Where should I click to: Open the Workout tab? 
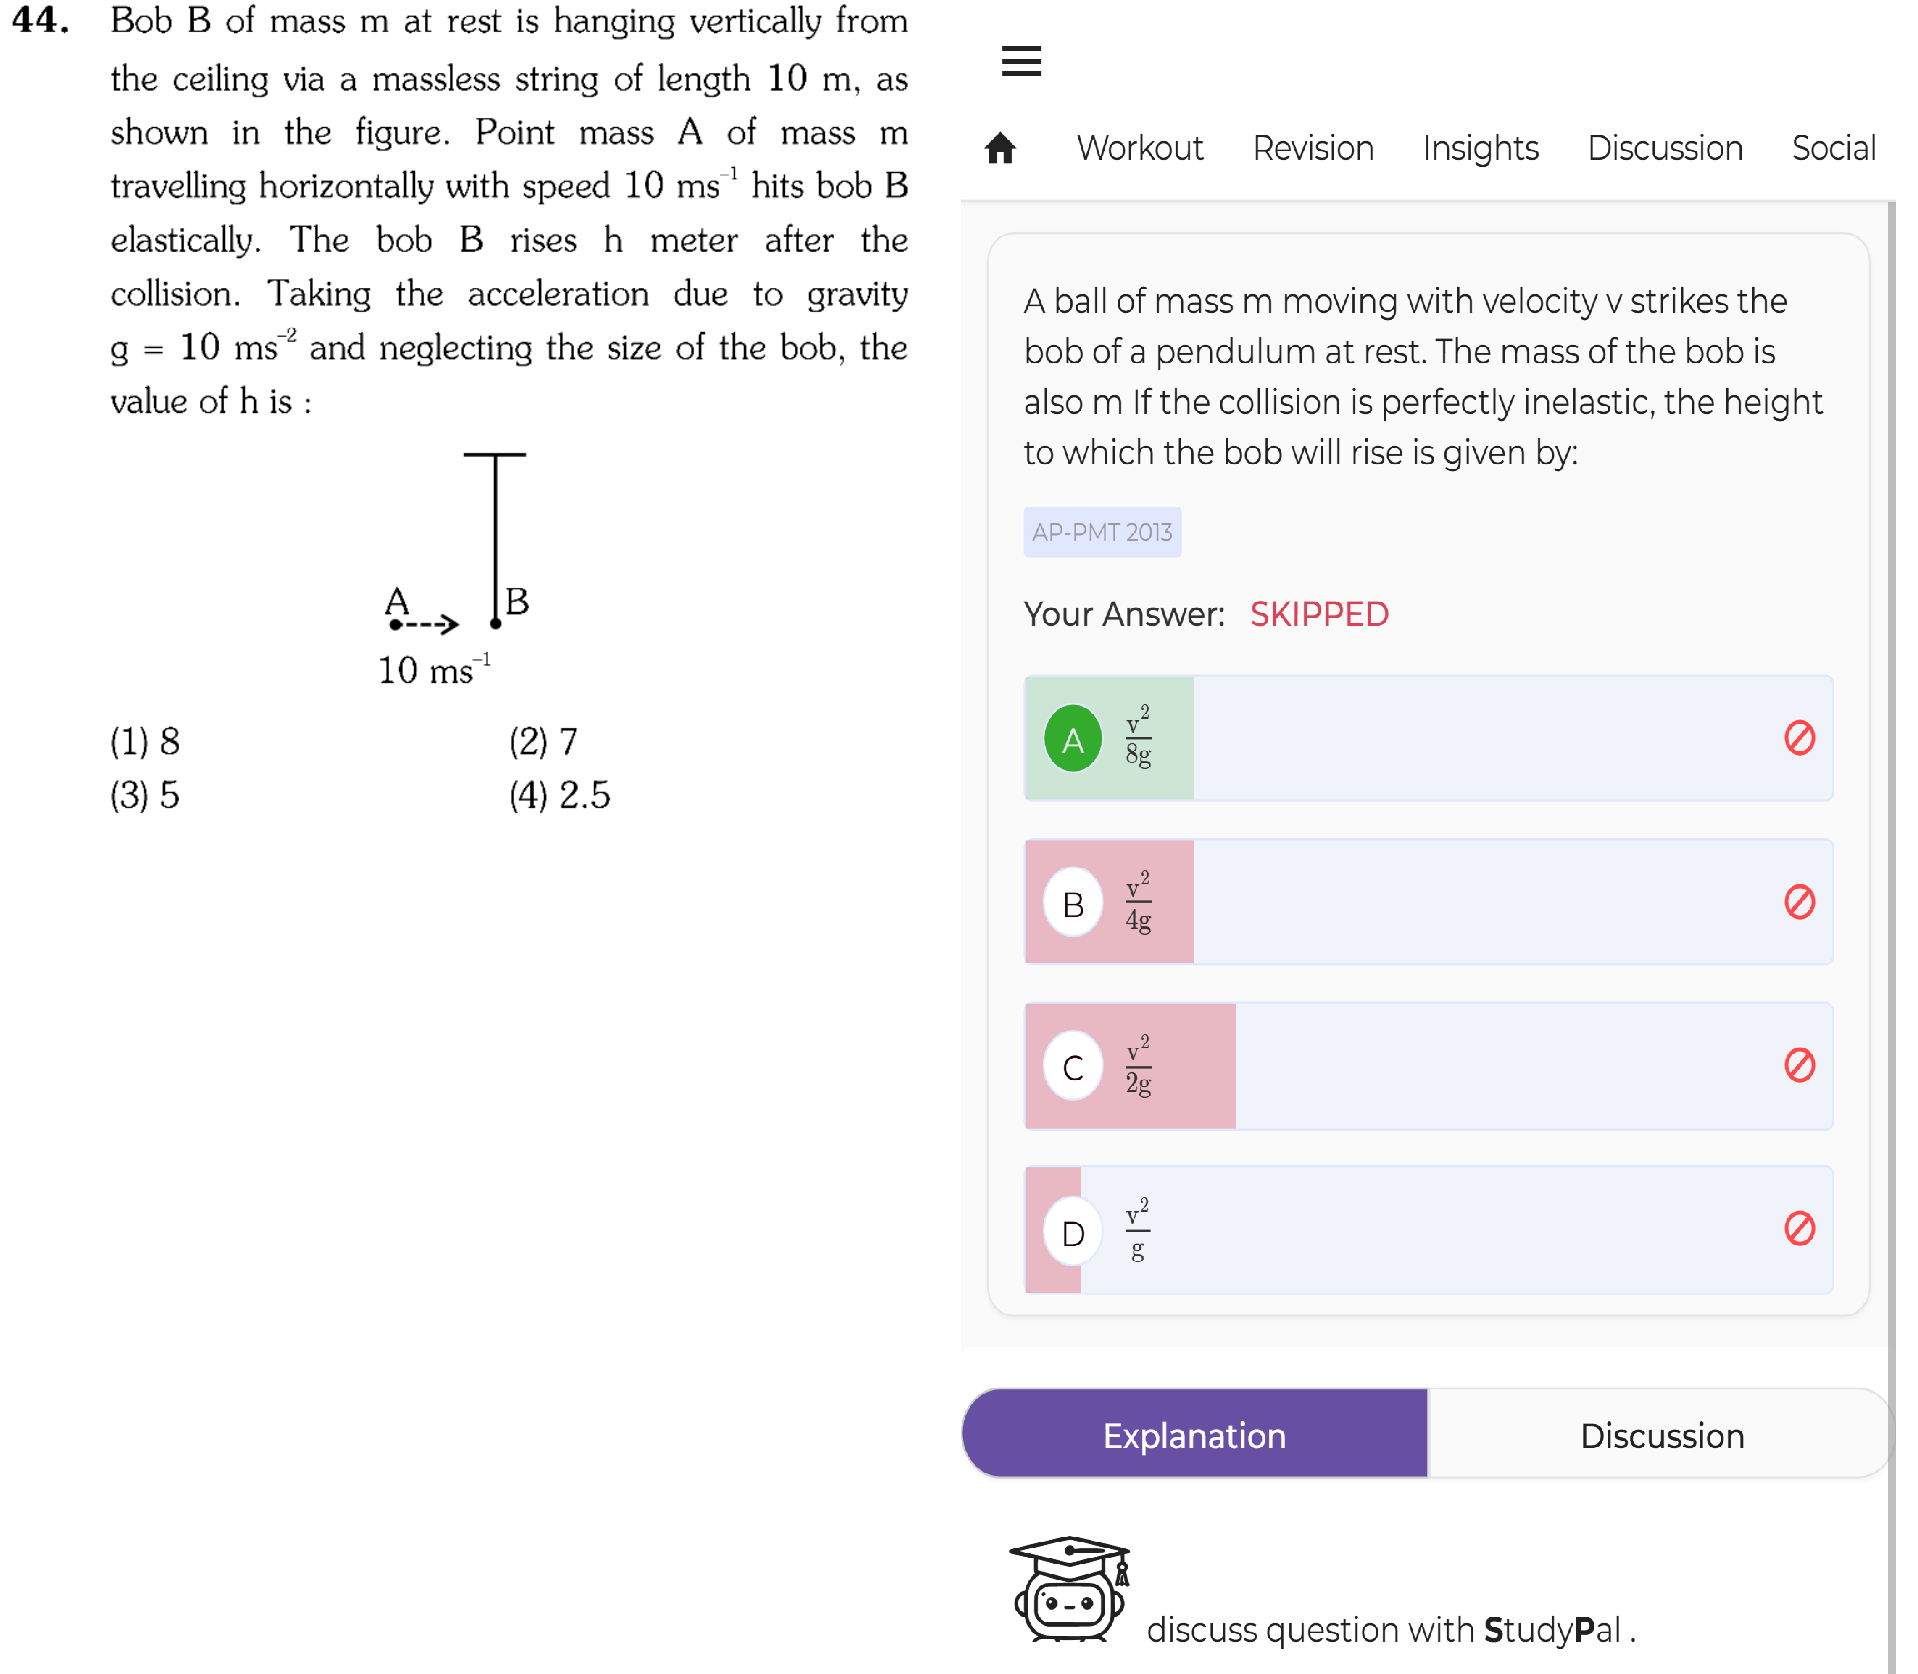(x=1140, y=148)
